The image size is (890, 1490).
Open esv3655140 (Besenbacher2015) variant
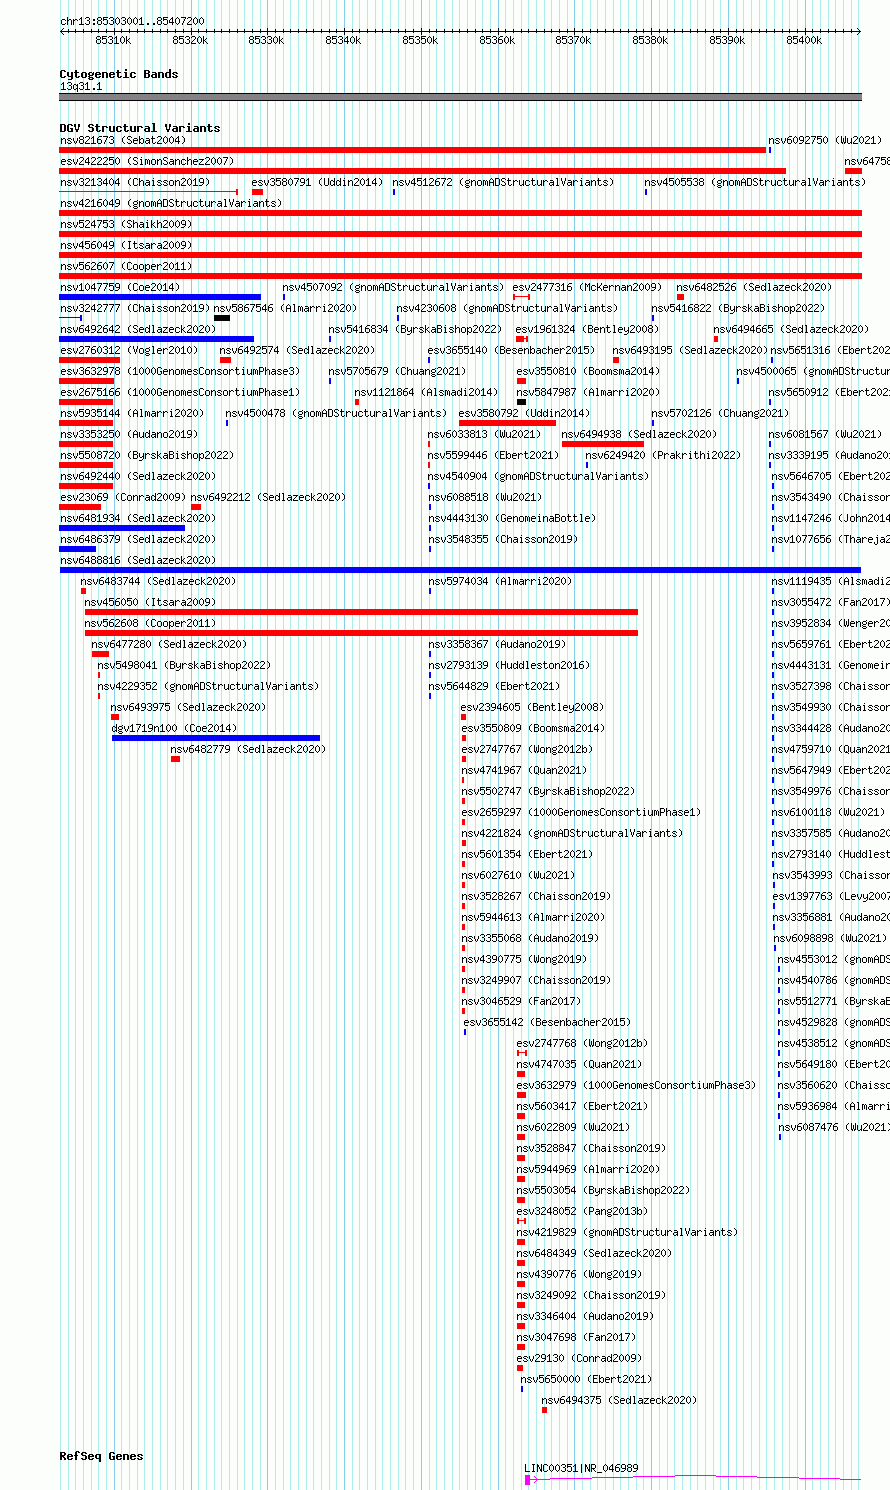pos(511,350)
